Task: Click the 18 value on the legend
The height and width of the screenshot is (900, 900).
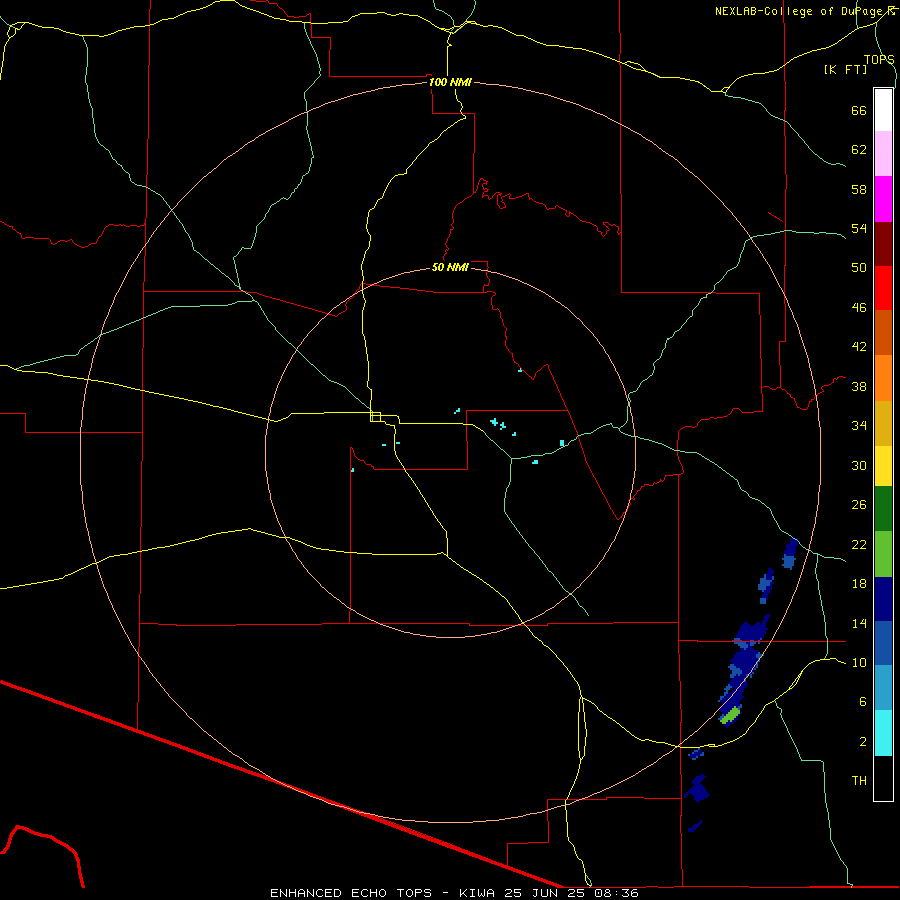Action: (x=859, y=584)
